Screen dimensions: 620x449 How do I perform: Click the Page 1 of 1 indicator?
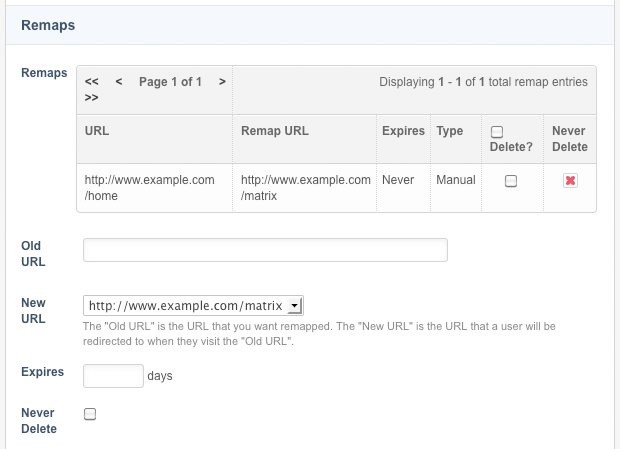click(x=170, y=82)
